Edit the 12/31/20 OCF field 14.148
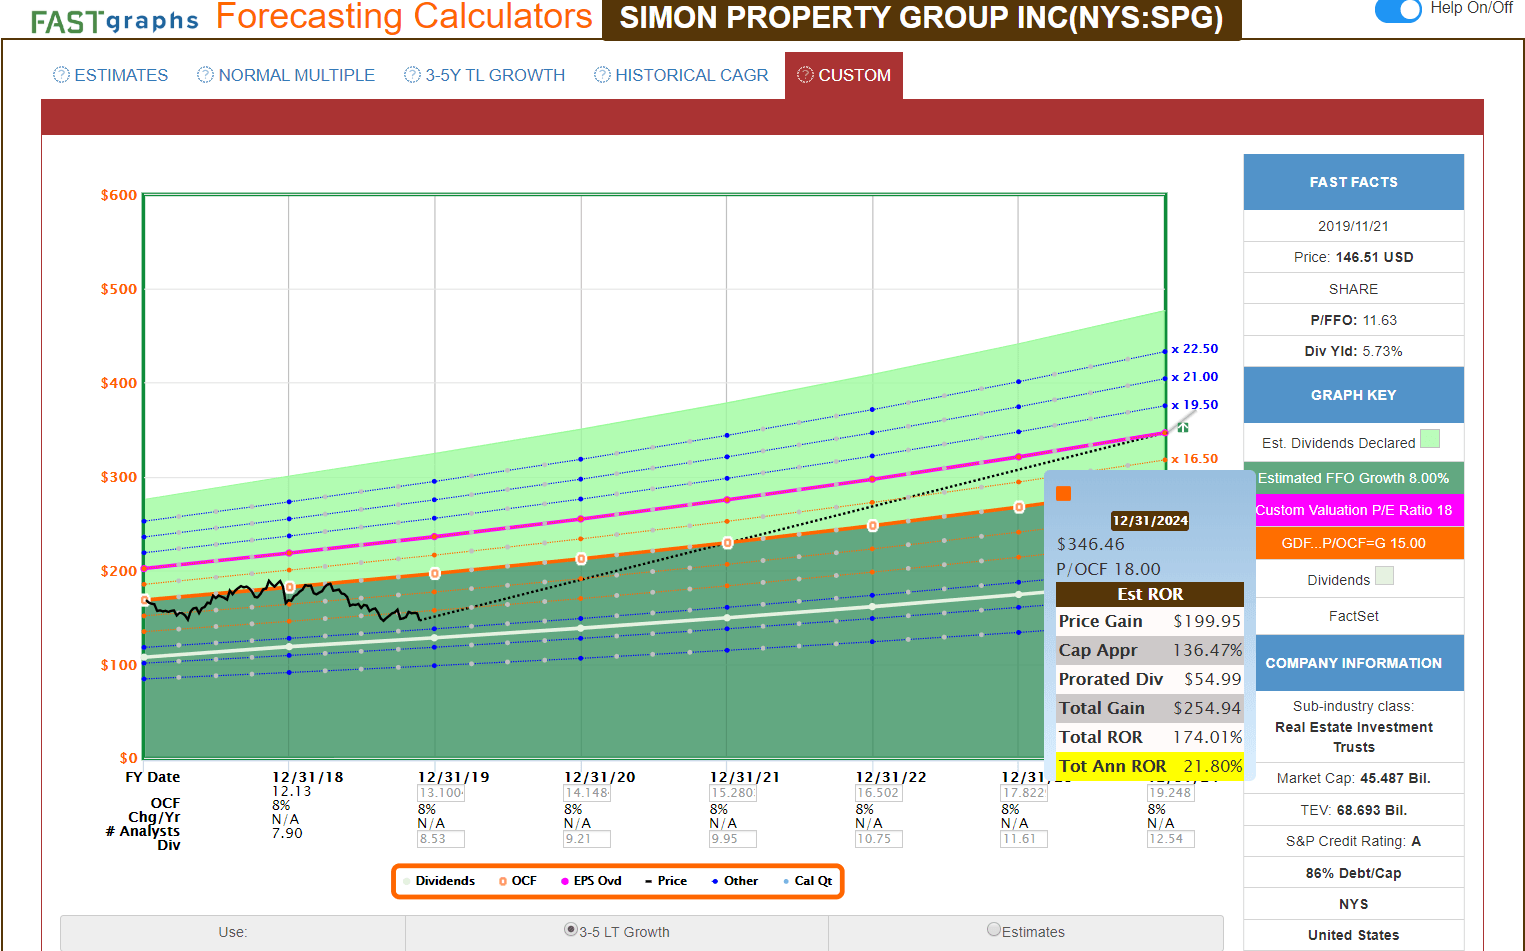Viewport: 1525px width, 951px height. (x=586, y=793)
